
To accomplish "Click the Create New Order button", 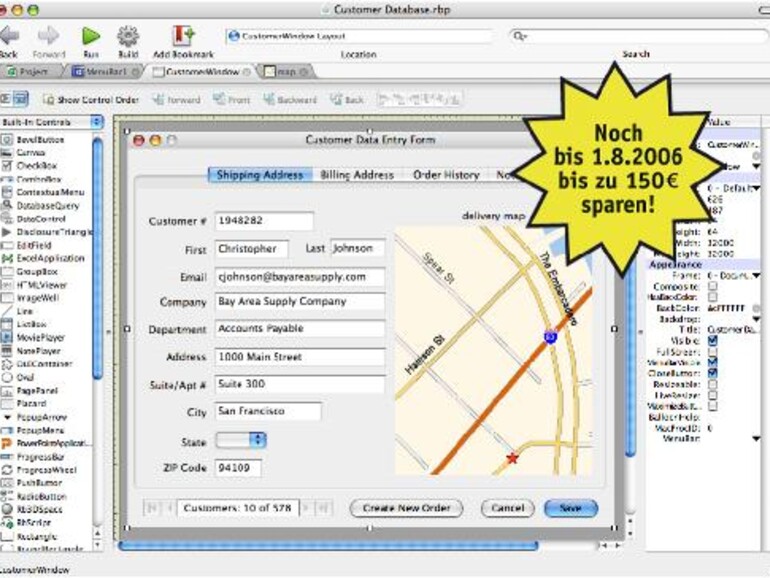I will point(406,508).
